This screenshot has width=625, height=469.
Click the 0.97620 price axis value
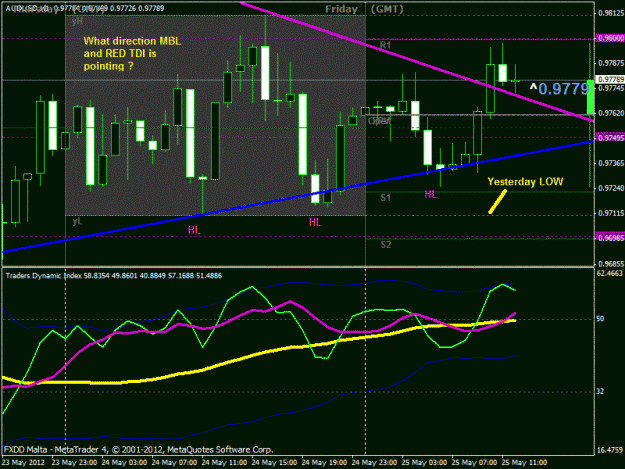(611, 114)
